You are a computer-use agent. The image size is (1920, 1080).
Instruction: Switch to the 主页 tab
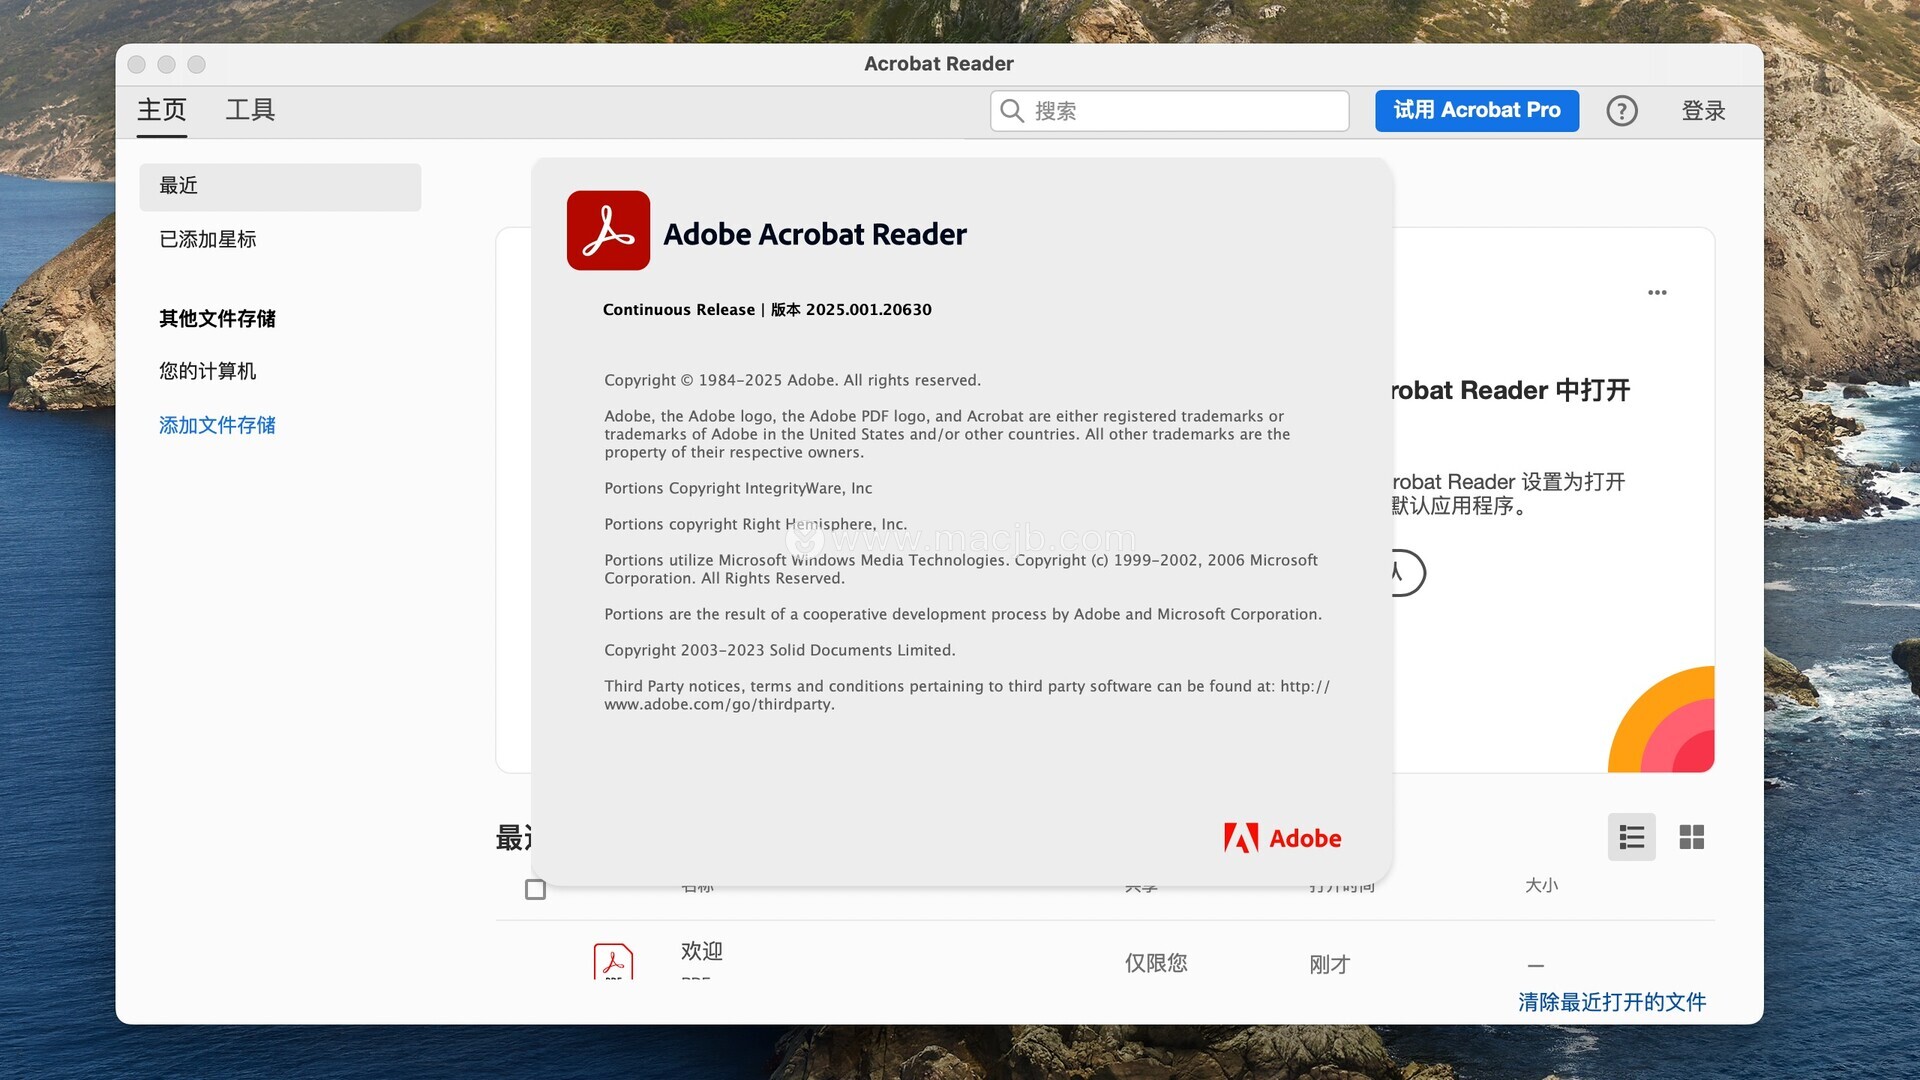click(162, 110)
